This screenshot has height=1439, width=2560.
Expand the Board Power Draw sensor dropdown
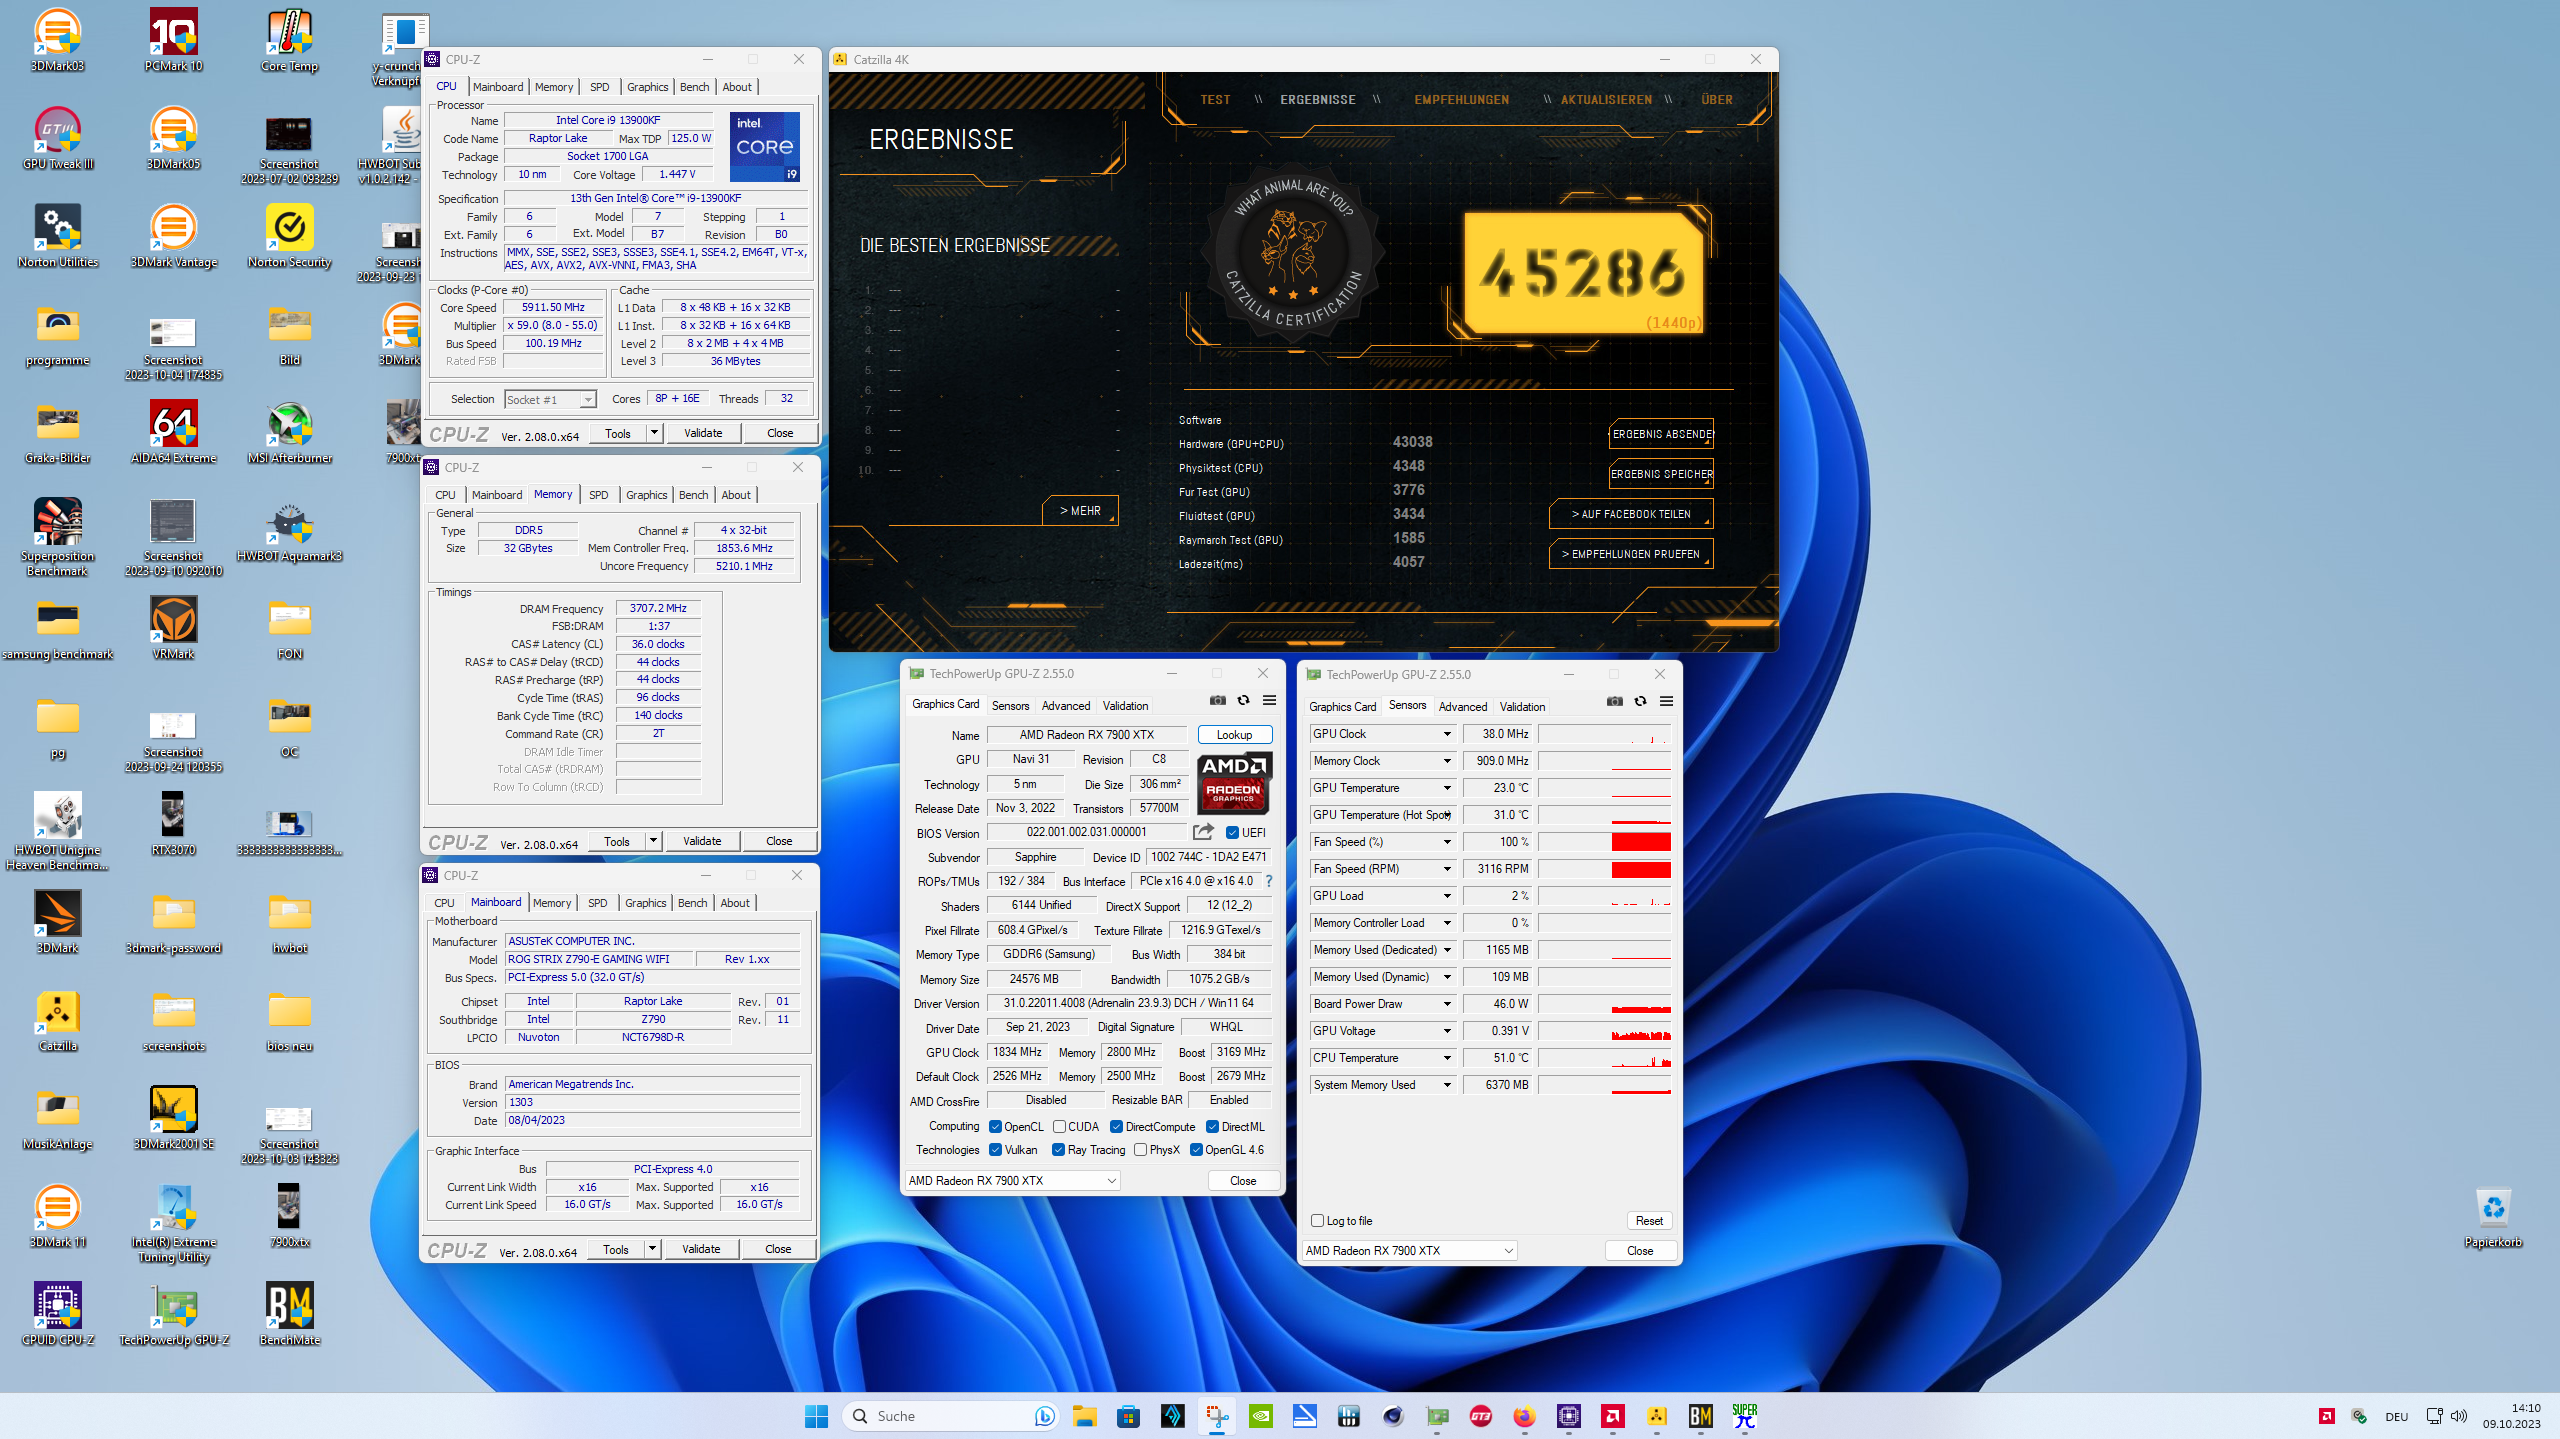pyautogui.click(x=1446, y=1004)
